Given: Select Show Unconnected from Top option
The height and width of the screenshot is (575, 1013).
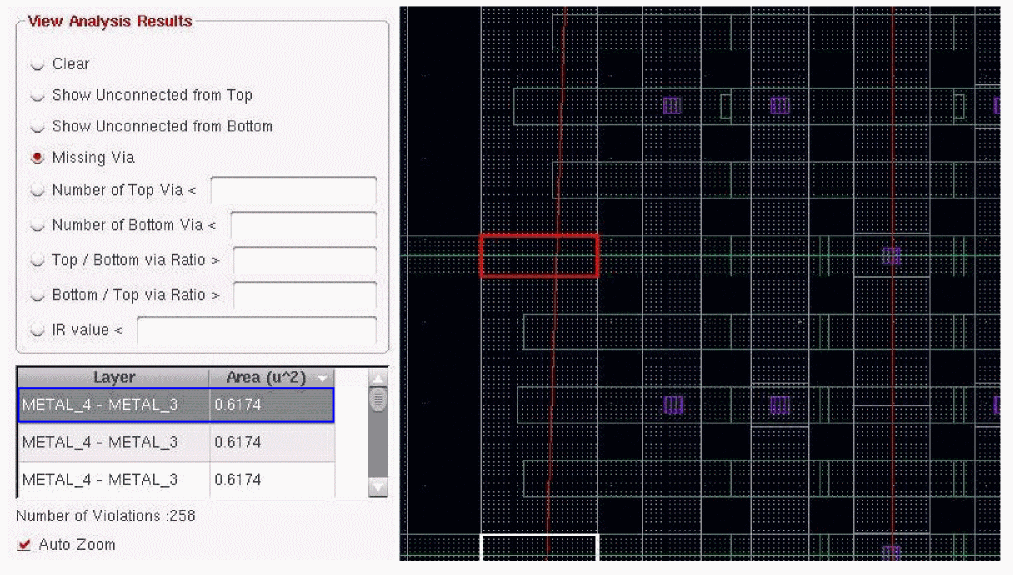Looking at the screenshot, I should (37, 95).
